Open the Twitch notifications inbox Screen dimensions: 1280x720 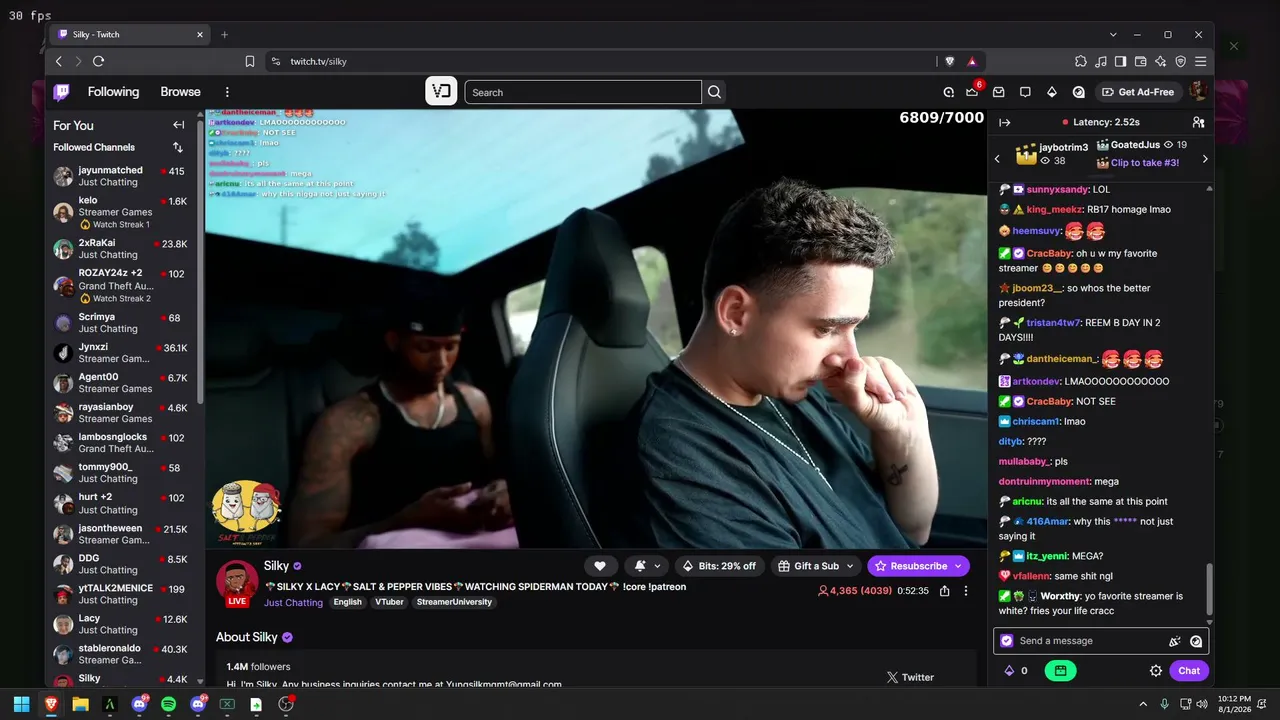[998, 92]
